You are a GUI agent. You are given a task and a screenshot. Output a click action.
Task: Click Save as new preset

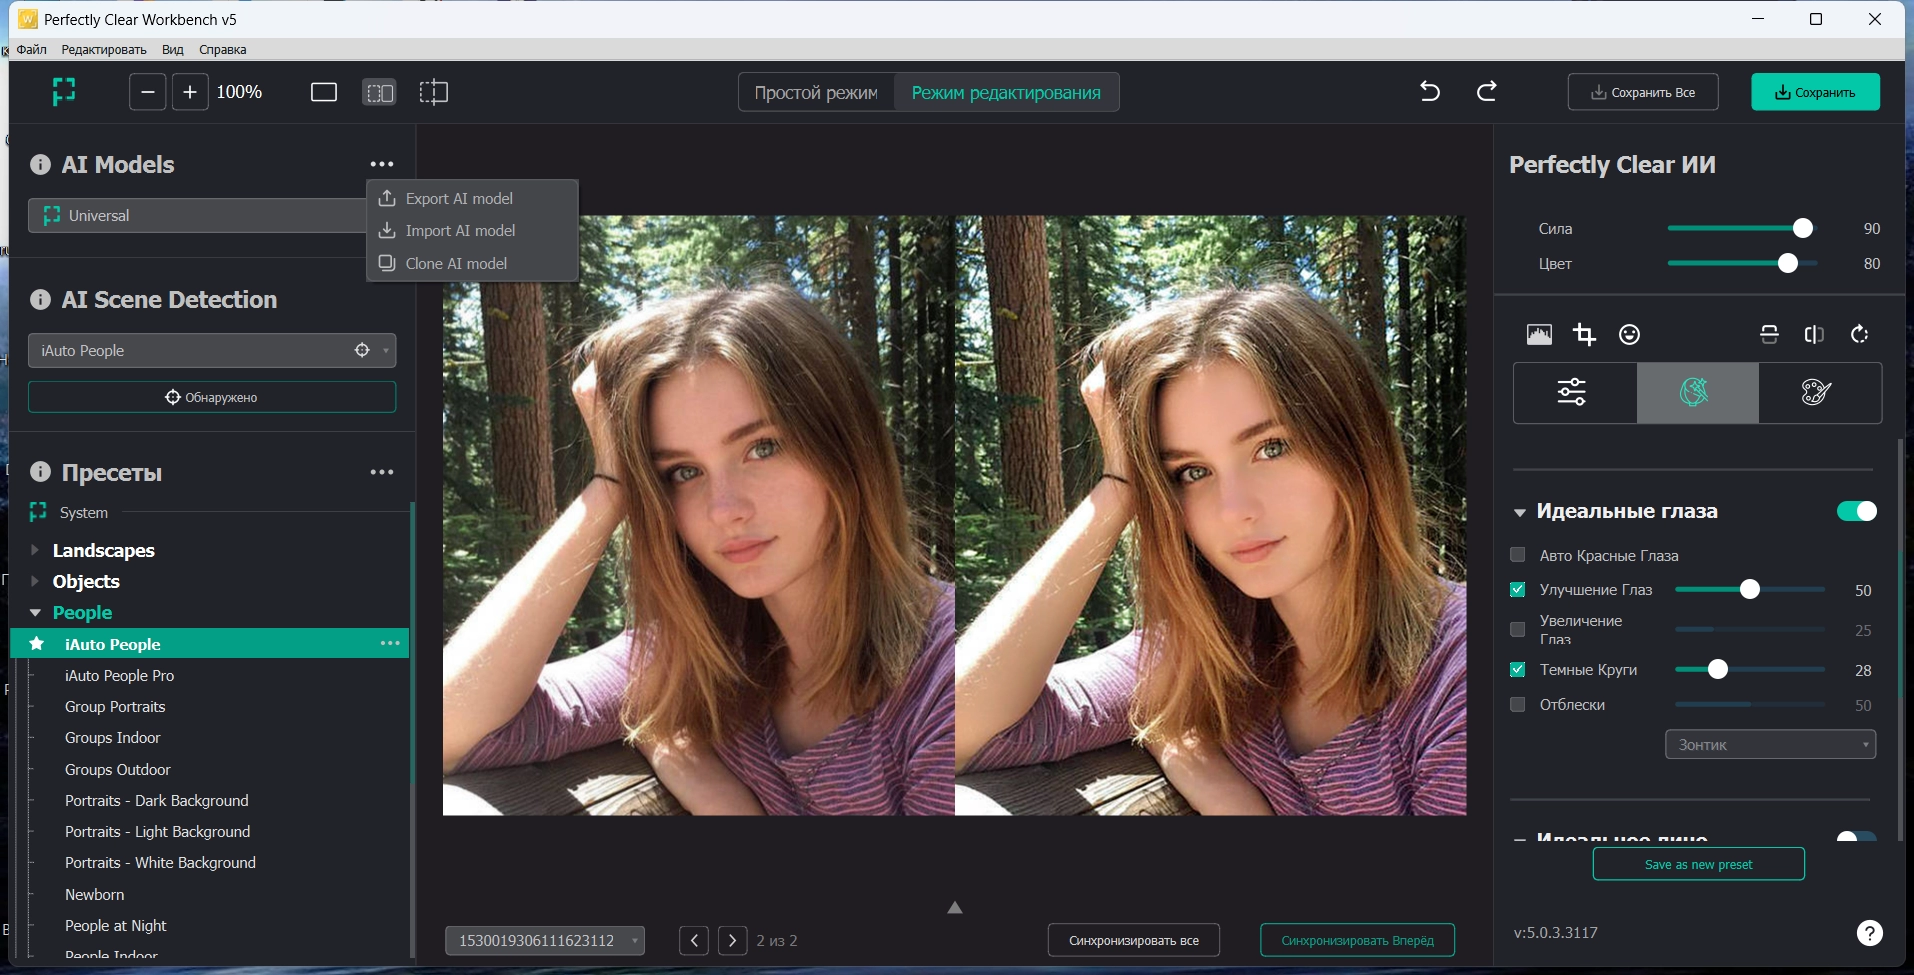[1698, 865]
